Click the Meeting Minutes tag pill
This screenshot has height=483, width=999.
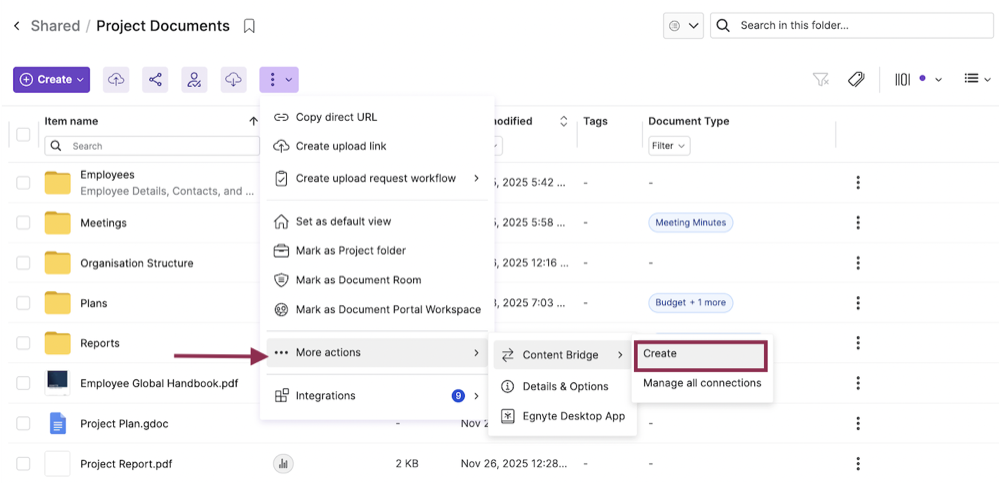point(691,223)
